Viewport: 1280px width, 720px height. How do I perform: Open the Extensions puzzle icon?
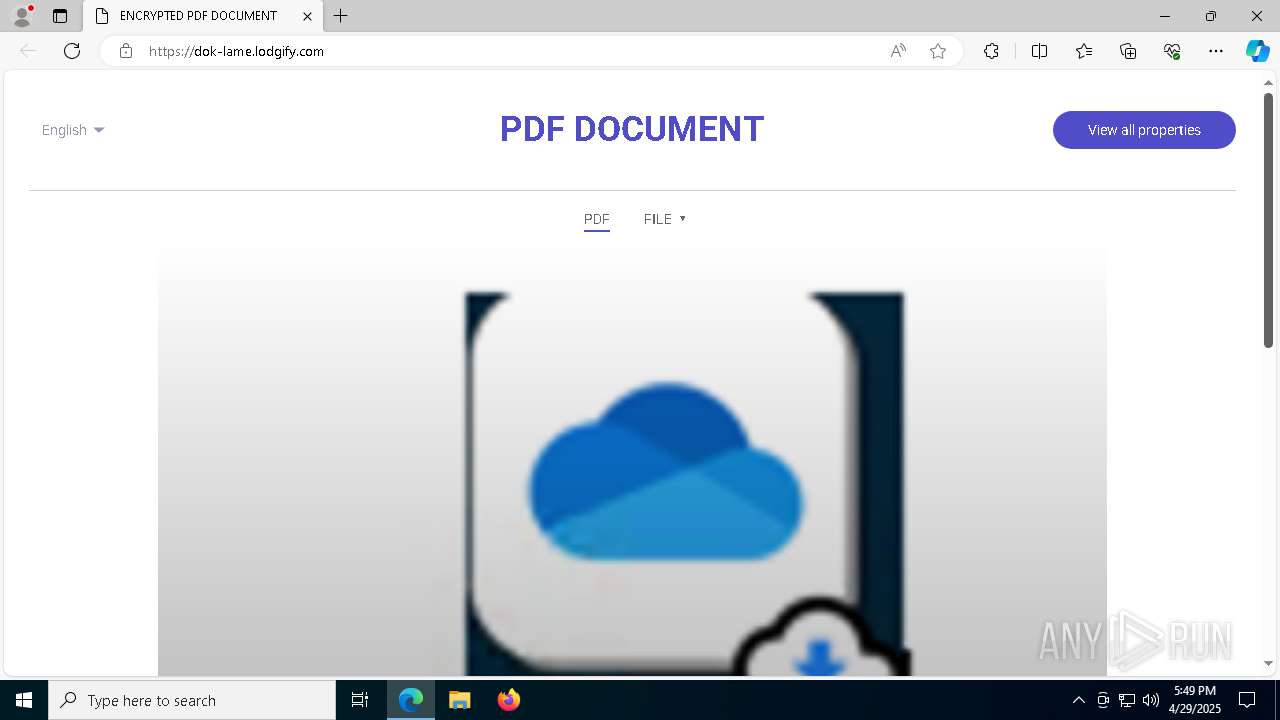991,51
